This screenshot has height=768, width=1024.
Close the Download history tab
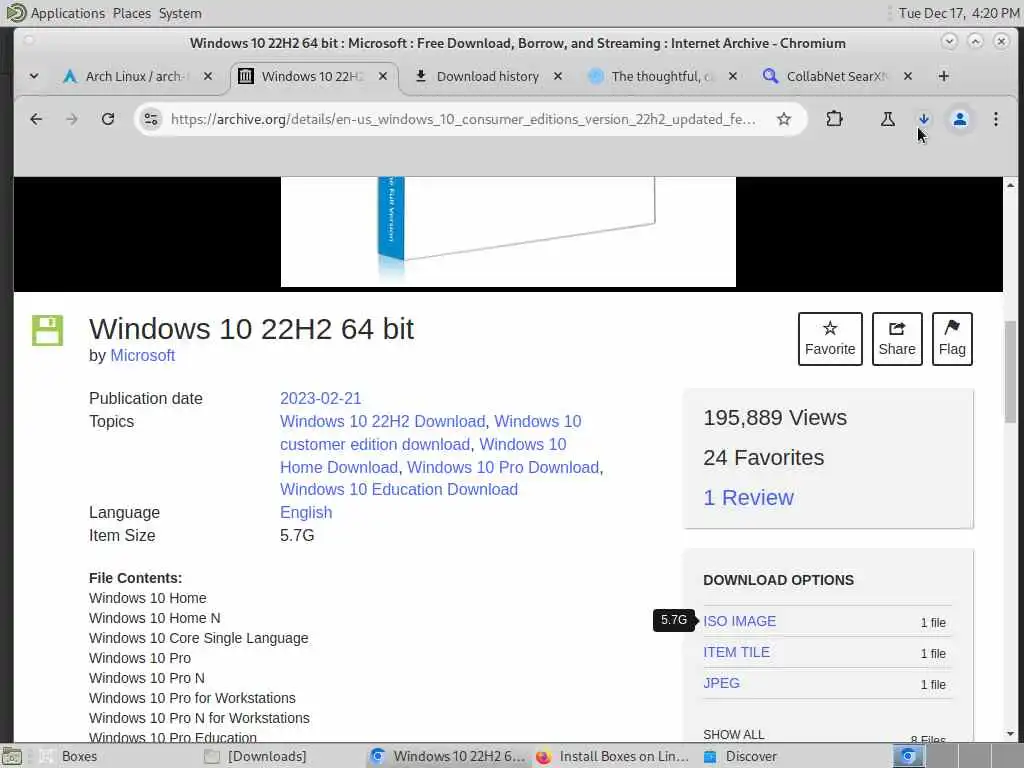pos(558,76)
